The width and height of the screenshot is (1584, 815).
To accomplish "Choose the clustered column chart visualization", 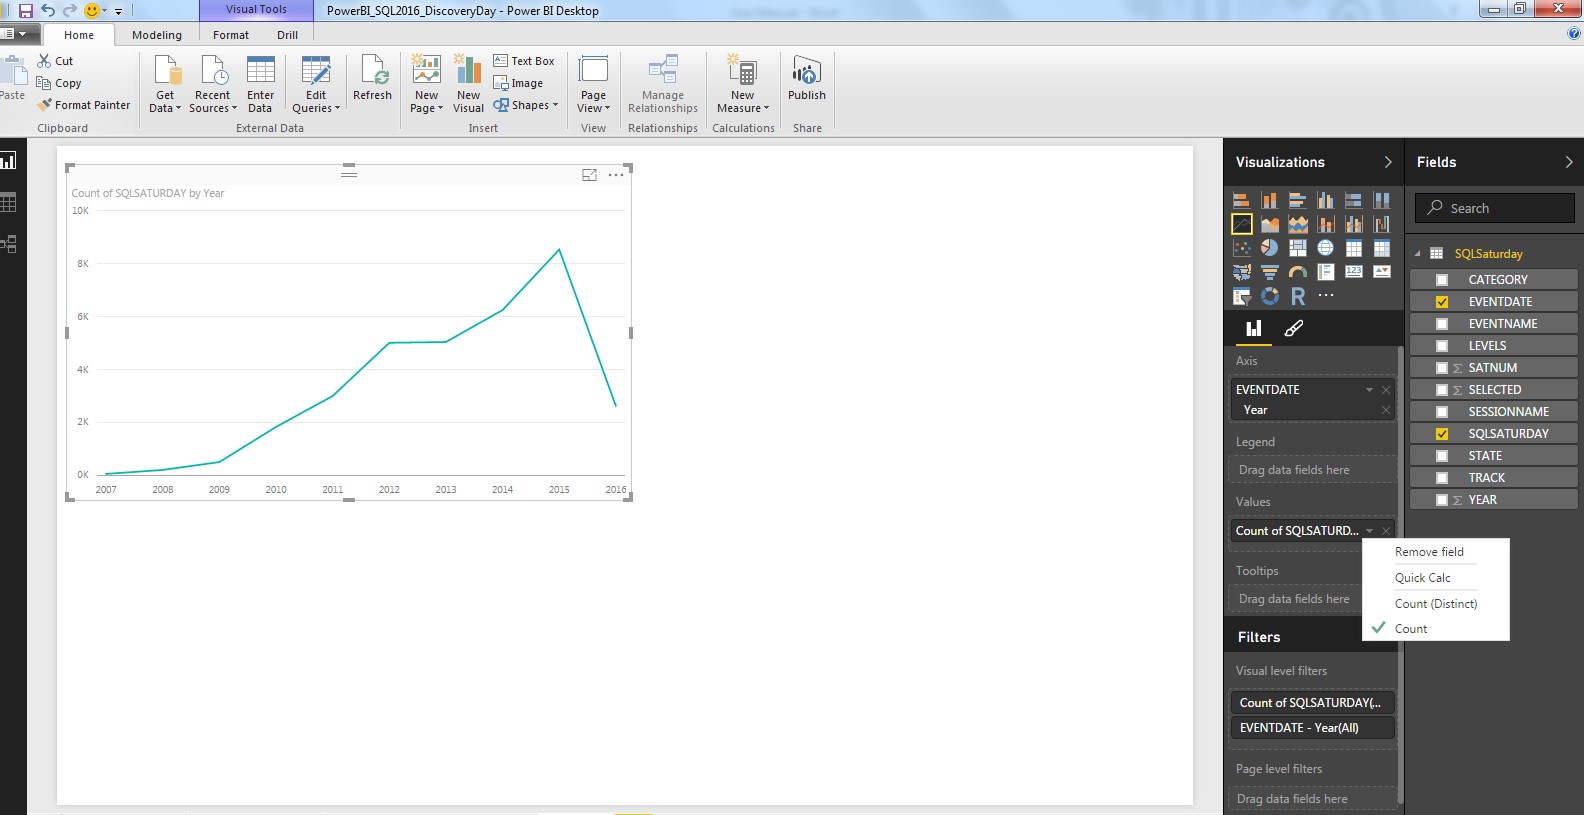I will click(1325, 200).
